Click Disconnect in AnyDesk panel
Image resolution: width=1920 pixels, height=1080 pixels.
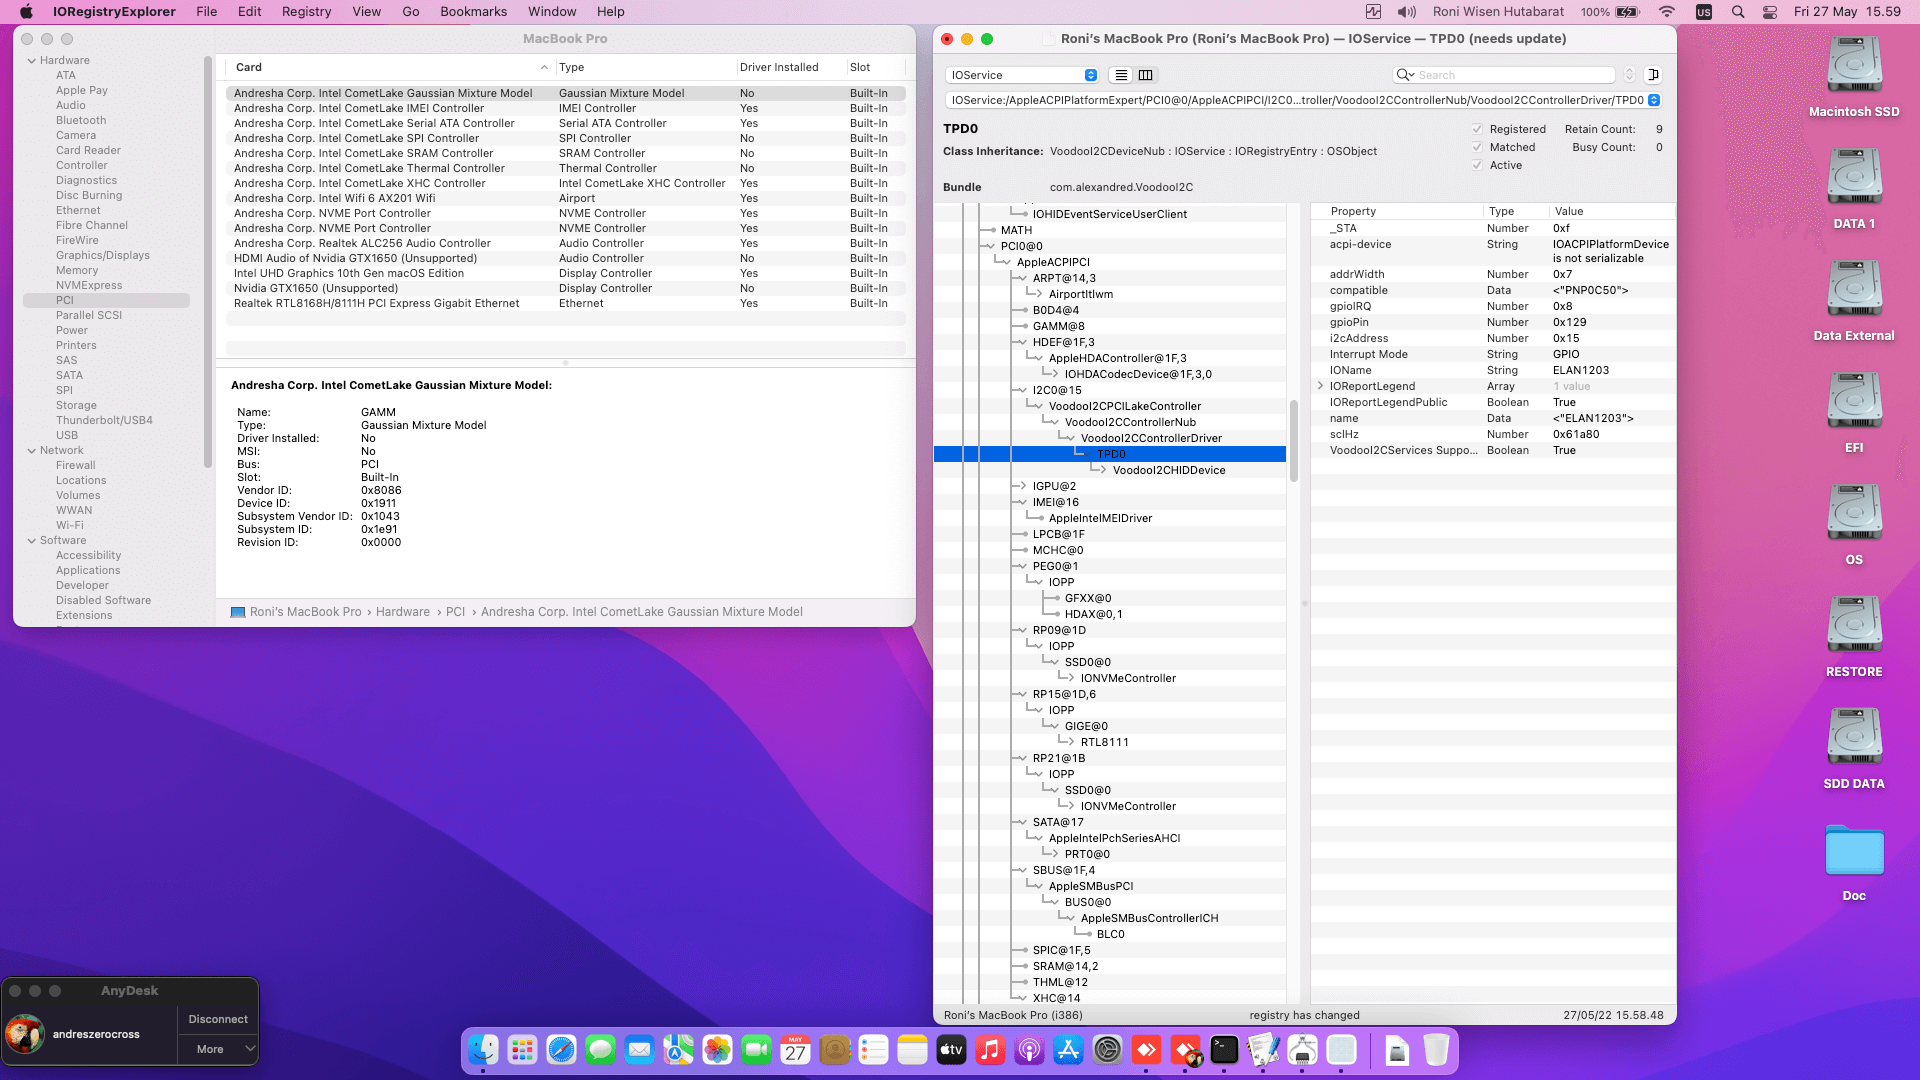pos(218,1019)
